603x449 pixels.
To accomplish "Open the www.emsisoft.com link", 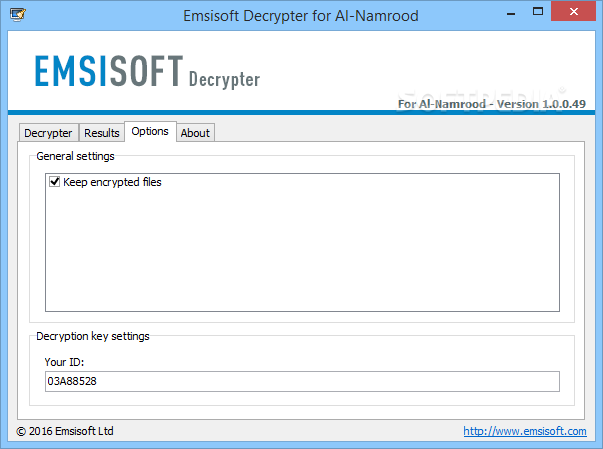I will (x=525, y=431).
